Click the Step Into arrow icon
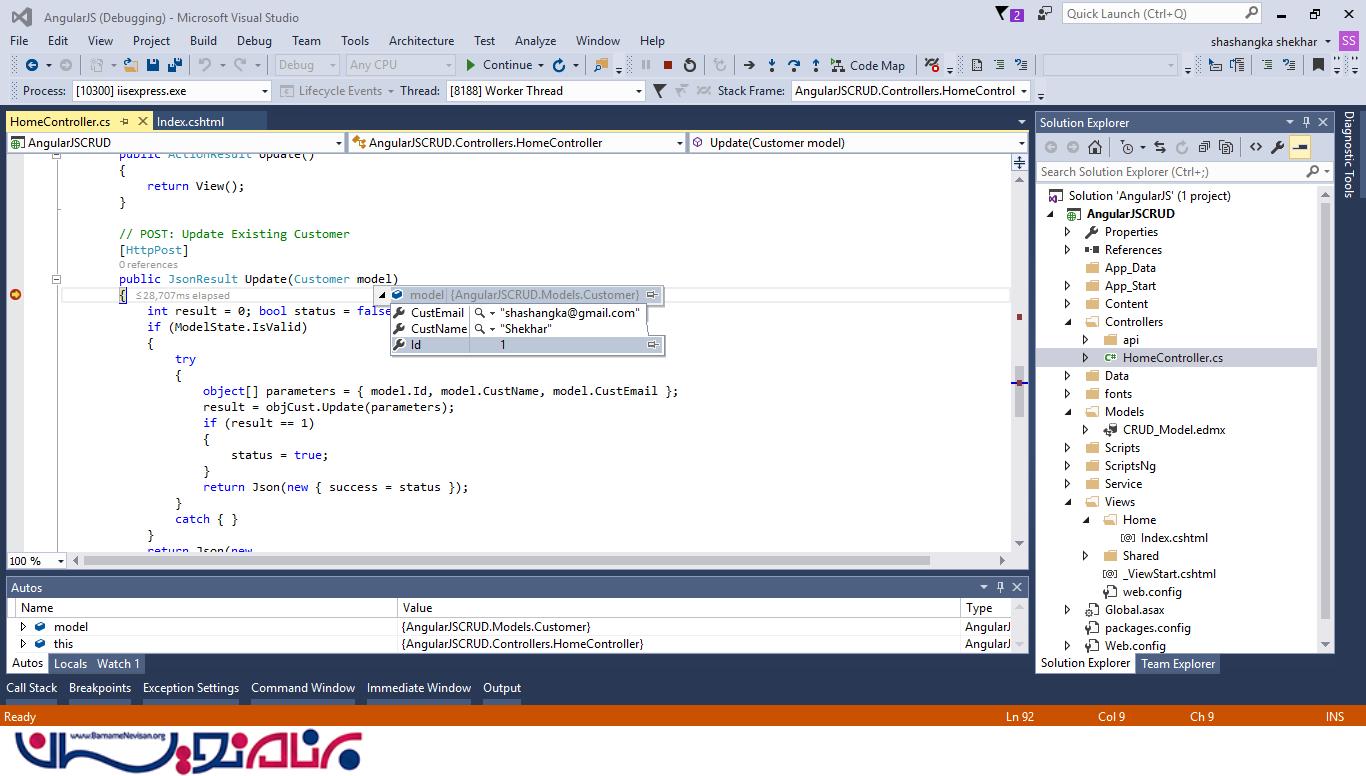The width and height of the screenshot is (1366, 776). tap(771, 65)
